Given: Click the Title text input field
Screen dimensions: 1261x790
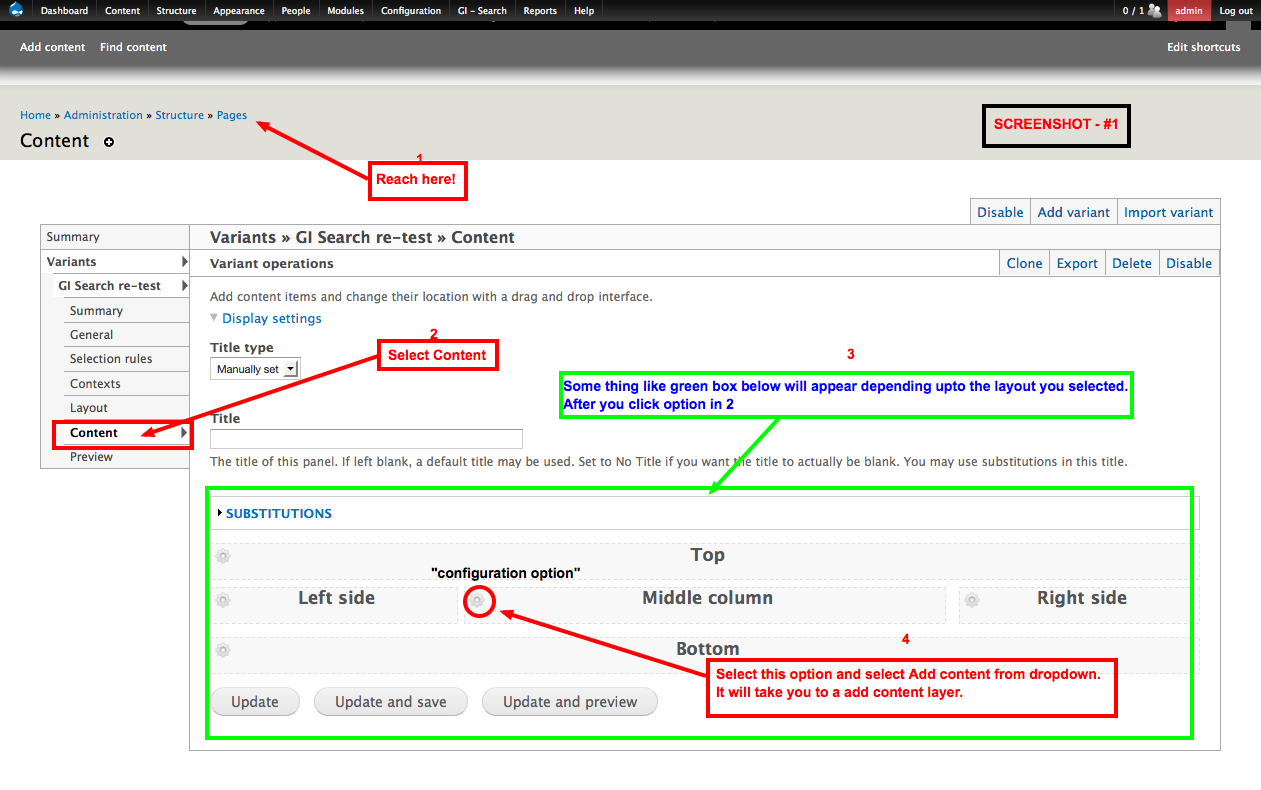Looking at the screenshot, I should (366, 439).
